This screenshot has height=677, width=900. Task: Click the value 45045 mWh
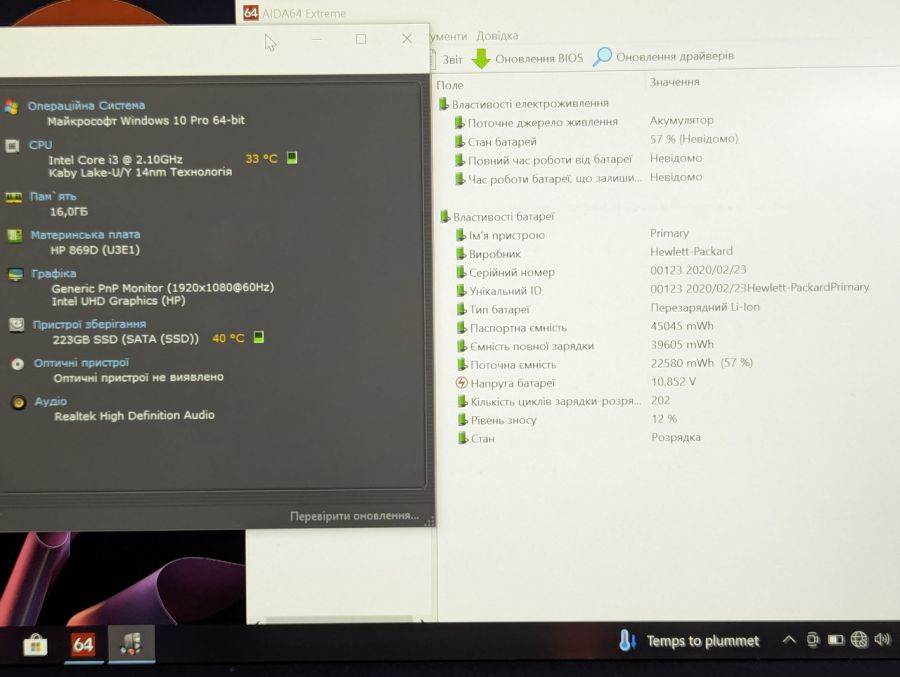tap(682, 326)
